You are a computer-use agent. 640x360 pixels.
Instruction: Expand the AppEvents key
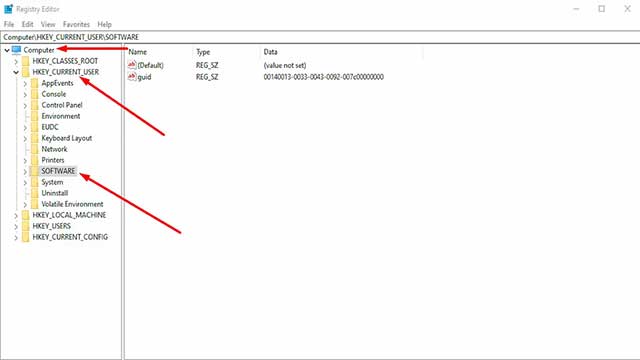[25, 83]
